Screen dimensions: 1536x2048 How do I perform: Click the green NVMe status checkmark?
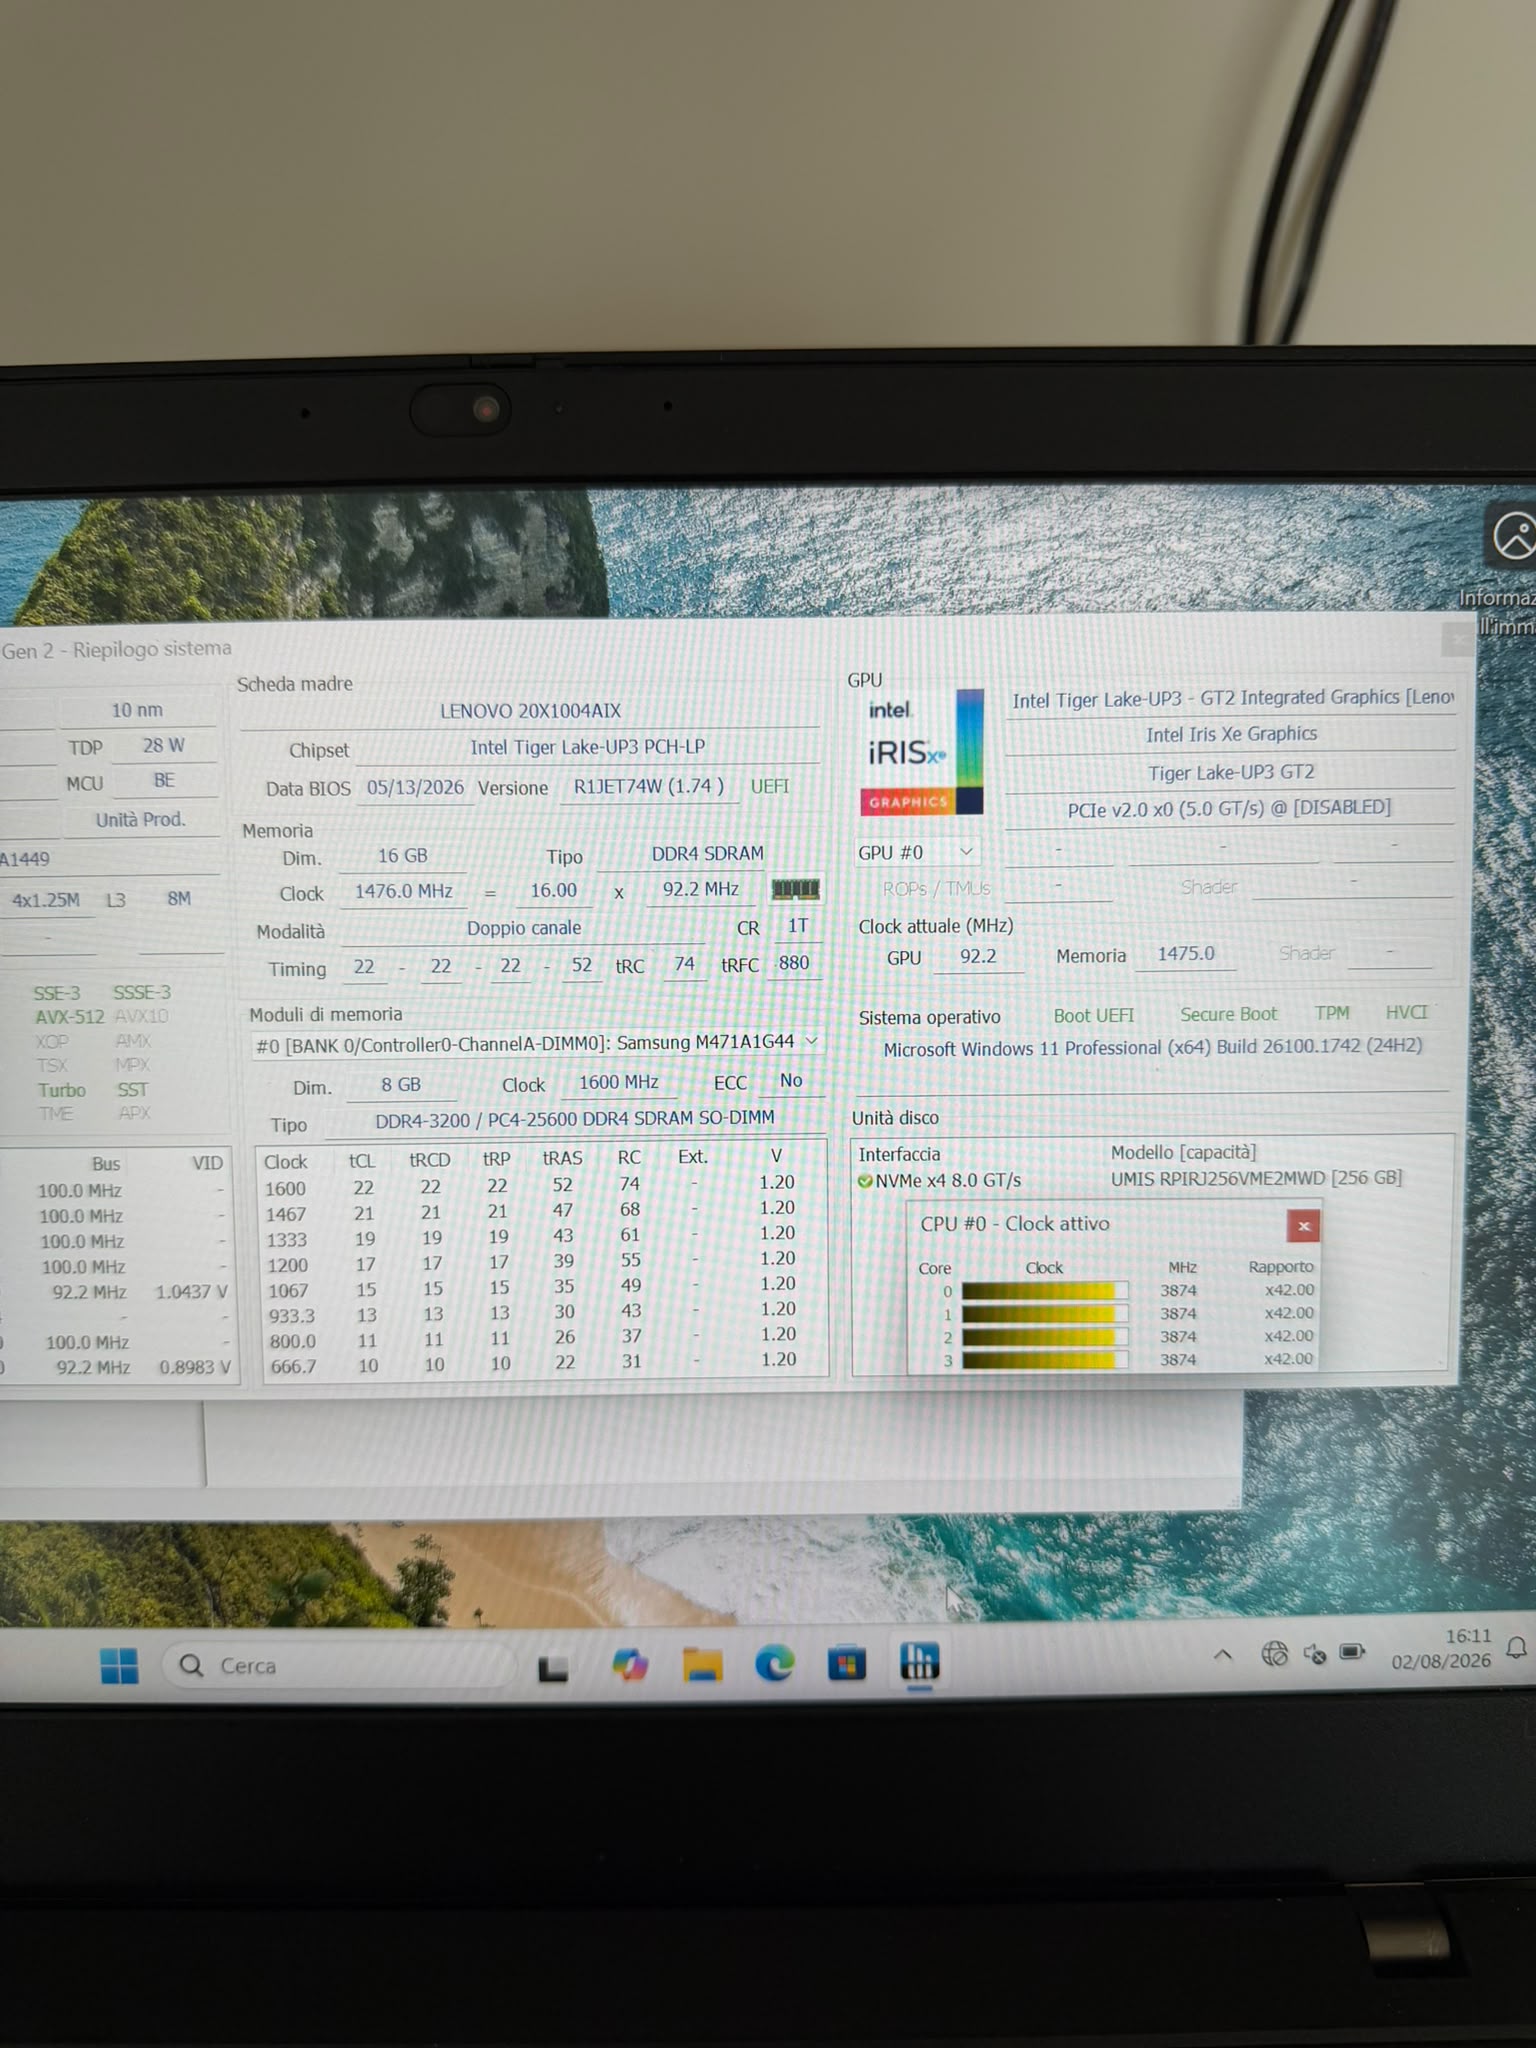click(865, 1181)
